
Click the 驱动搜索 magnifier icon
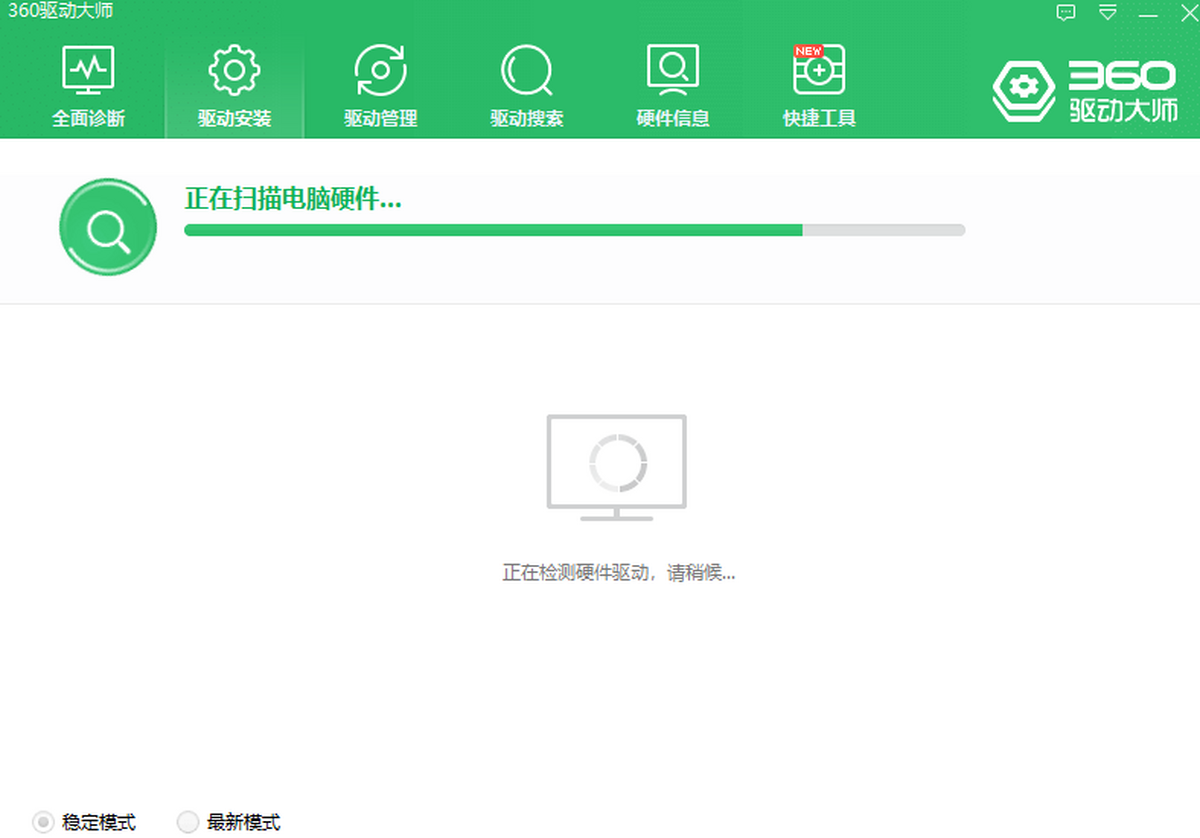pyautogui.click(x=526, y=70)
